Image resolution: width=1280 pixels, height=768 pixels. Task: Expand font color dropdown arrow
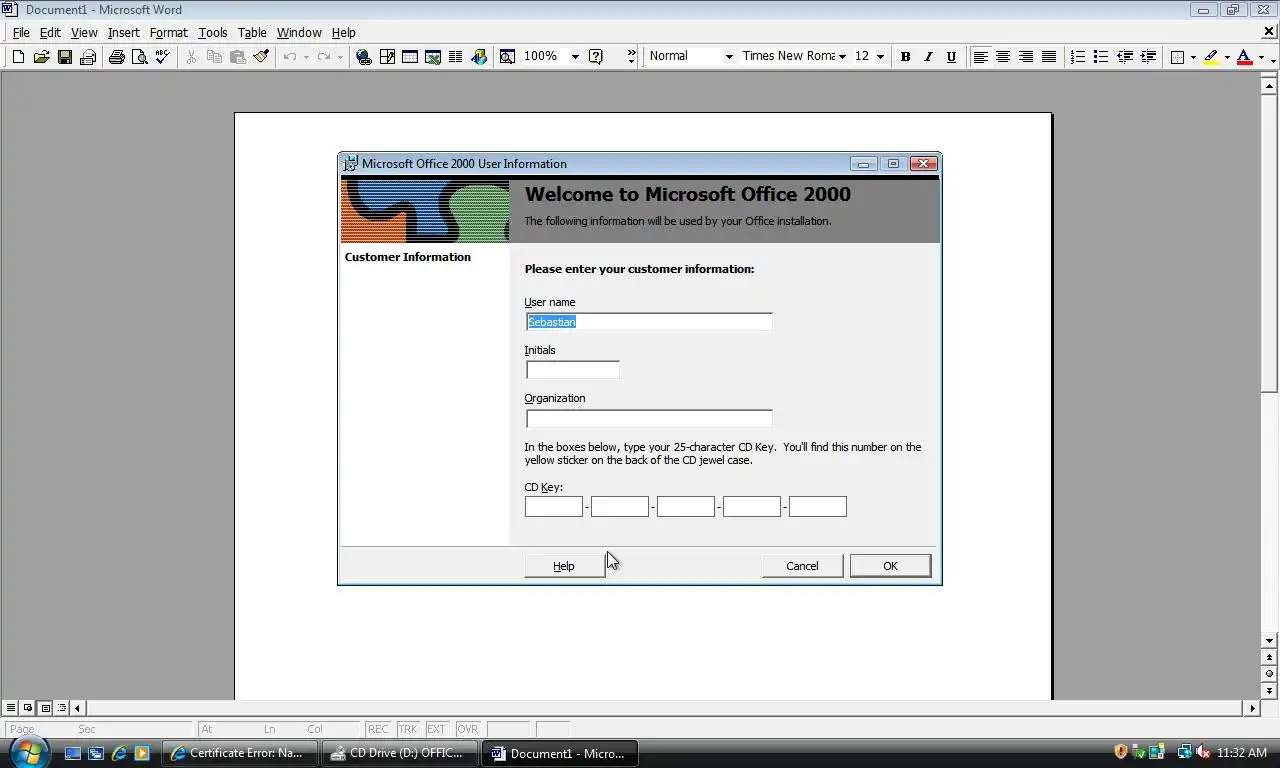[x=1261, y=57]
